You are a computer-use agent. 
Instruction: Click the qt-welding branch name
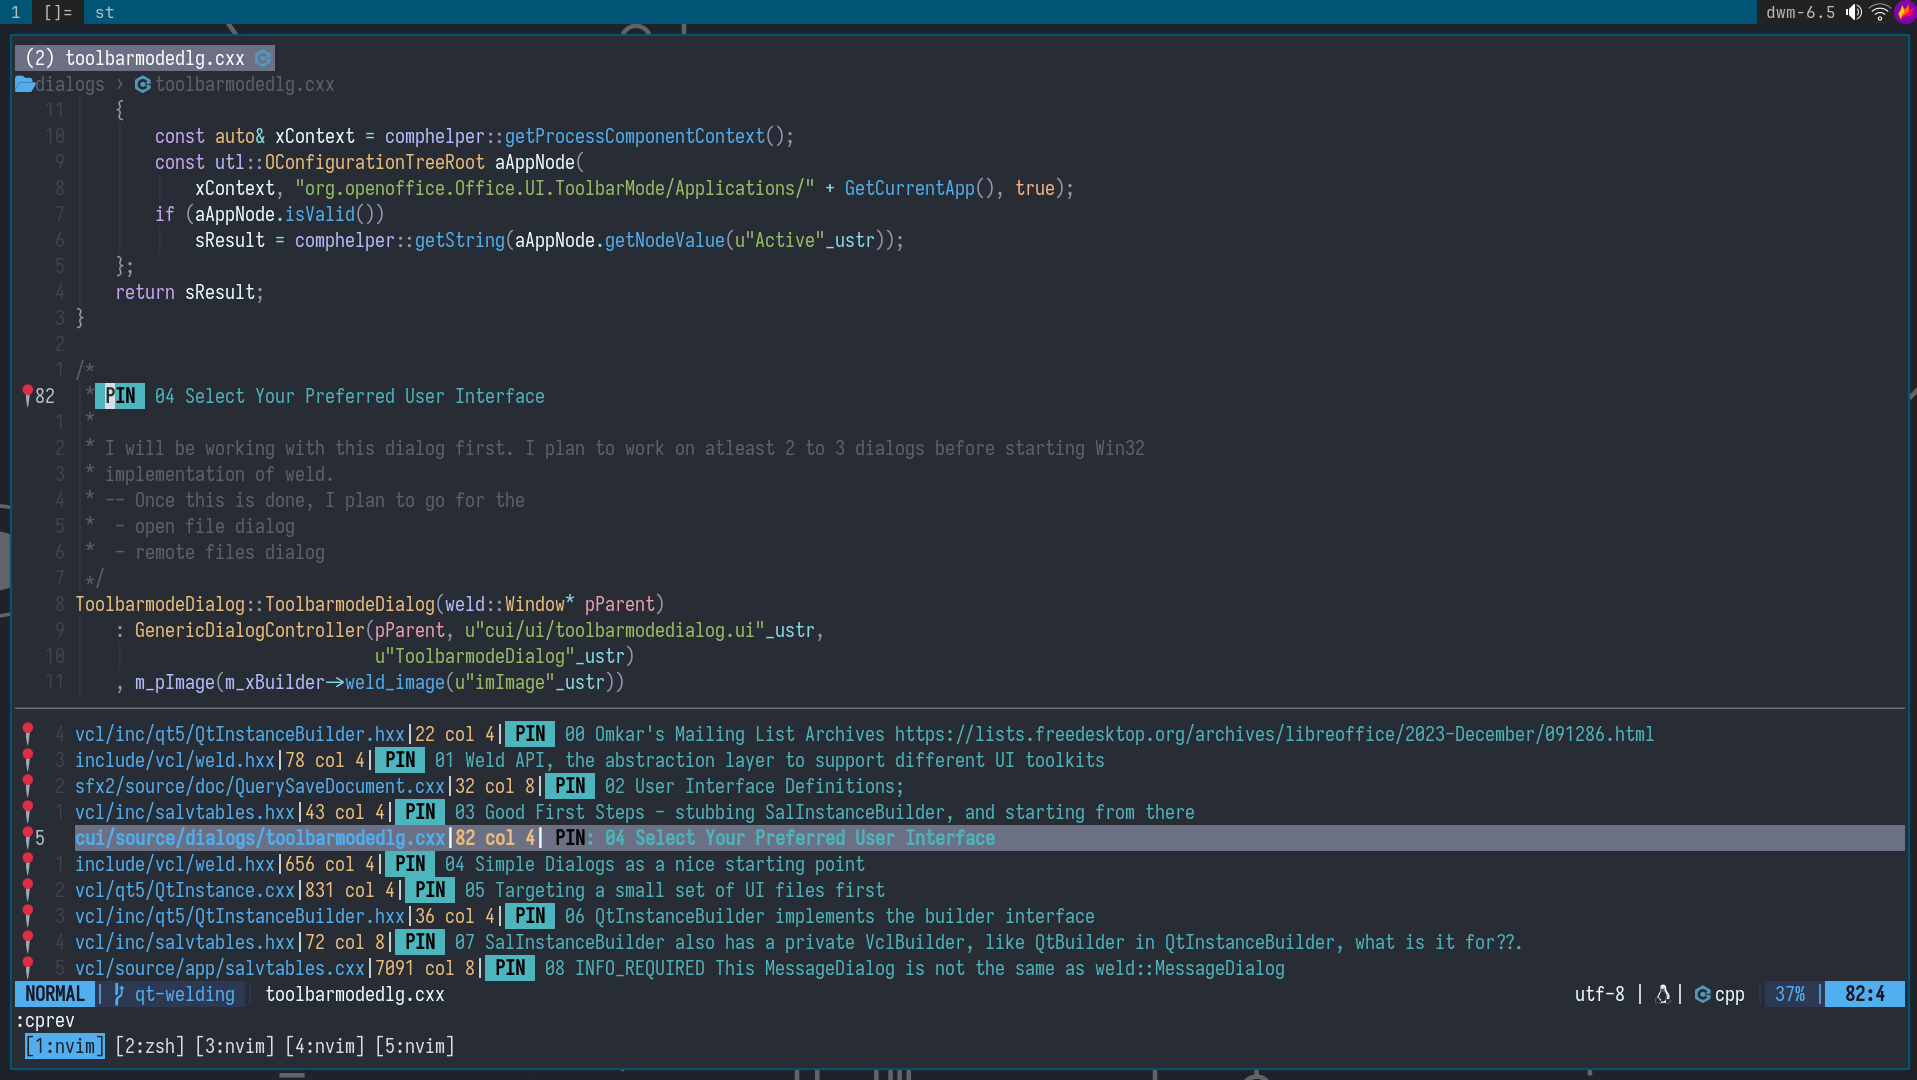(x=185, y=994)
